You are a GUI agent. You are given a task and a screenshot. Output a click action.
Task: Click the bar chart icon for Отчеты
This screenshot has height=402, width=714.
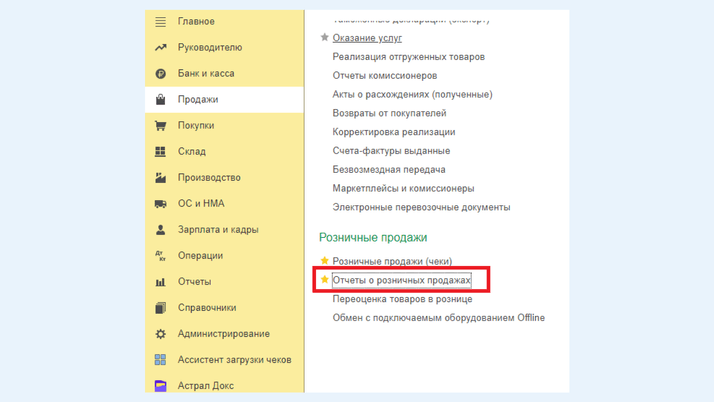(x=160, y=282)
